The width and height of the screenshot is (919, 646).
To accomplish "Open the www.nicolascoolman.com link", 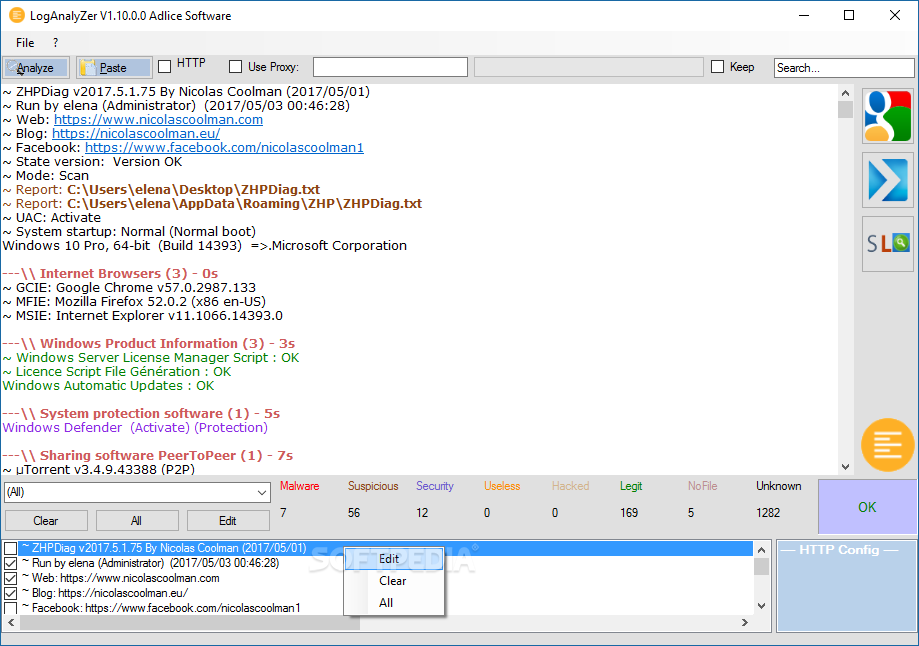I will 158,120.
